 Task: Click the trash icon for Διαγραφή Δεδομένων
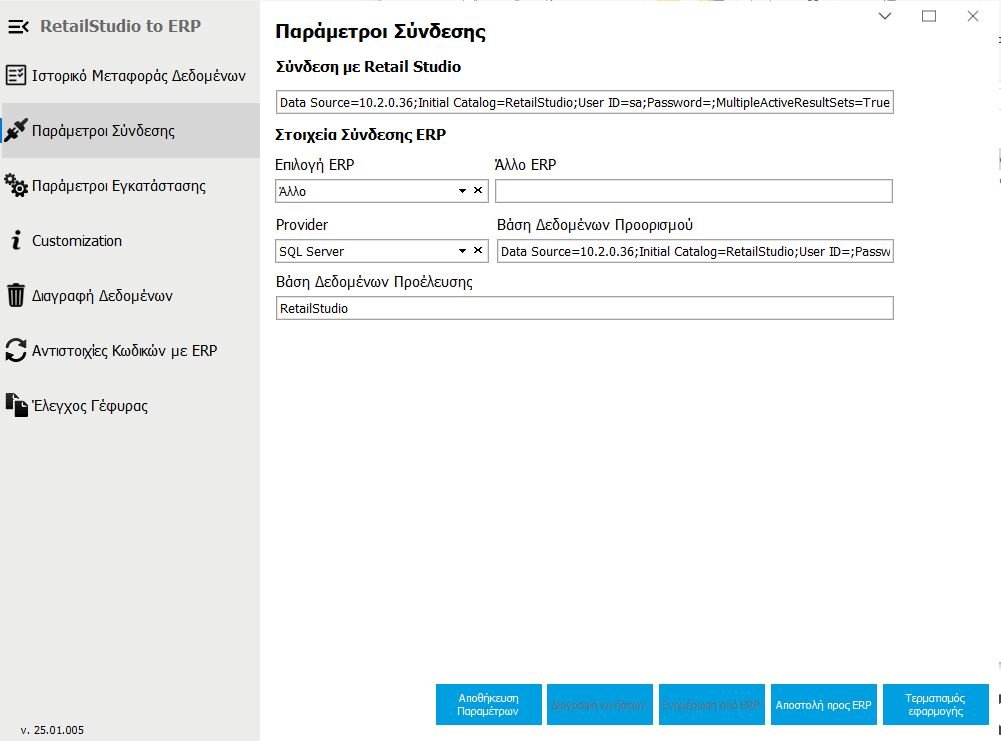click(16, 295)
